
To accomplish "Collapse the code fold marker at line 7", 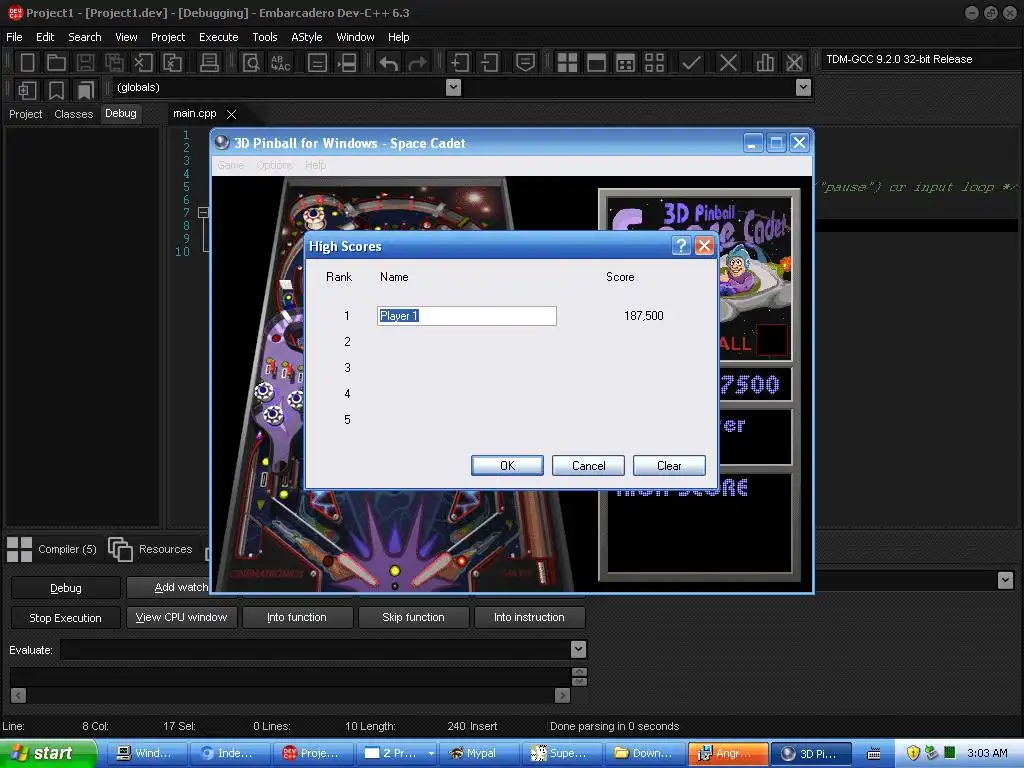I will [203, 212].
